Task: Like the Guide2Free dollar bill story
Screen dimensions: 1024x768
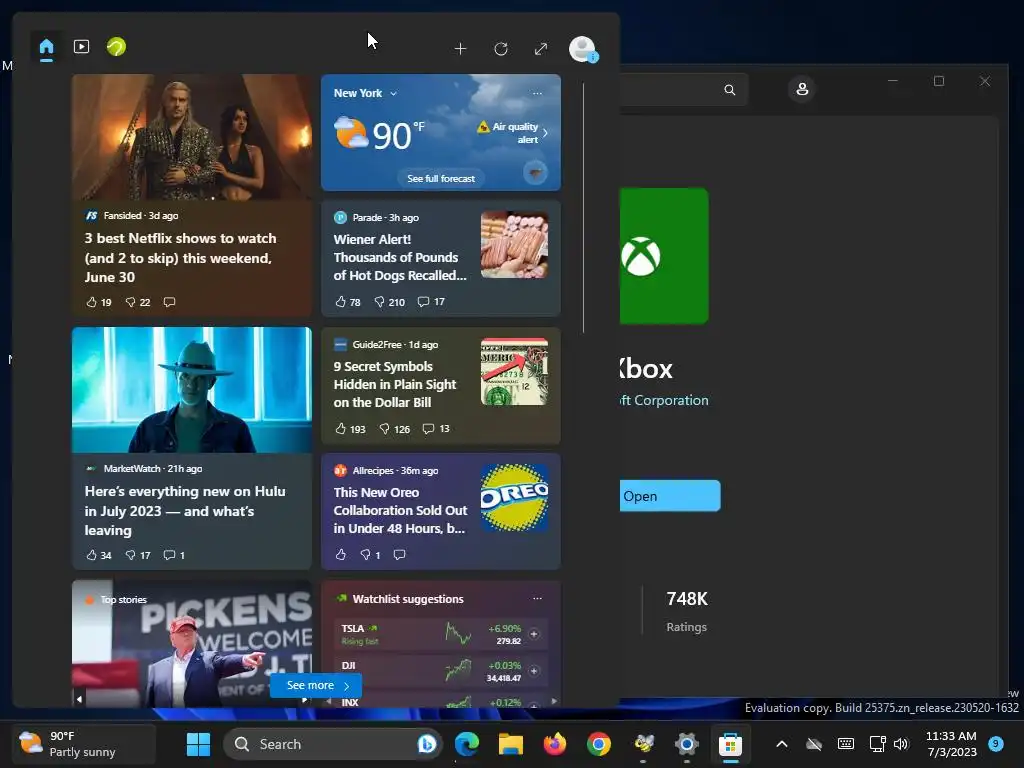Action: [x=350, y=429]
